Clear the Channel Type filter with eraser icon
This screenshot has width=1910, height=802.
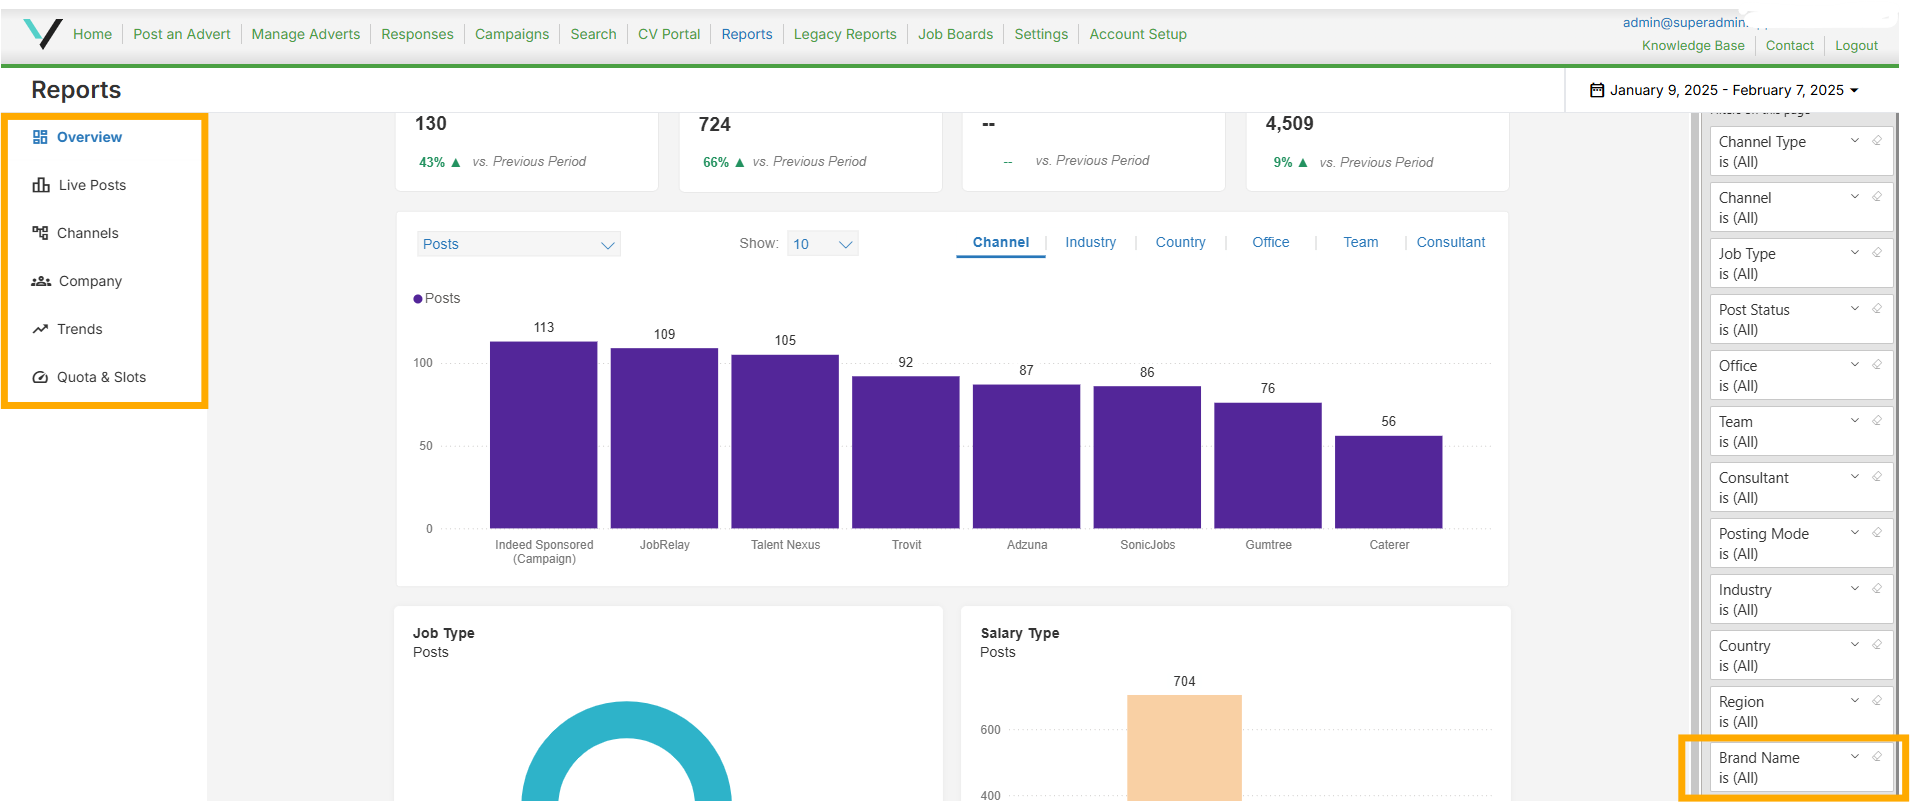click(x=1877, y=141)
